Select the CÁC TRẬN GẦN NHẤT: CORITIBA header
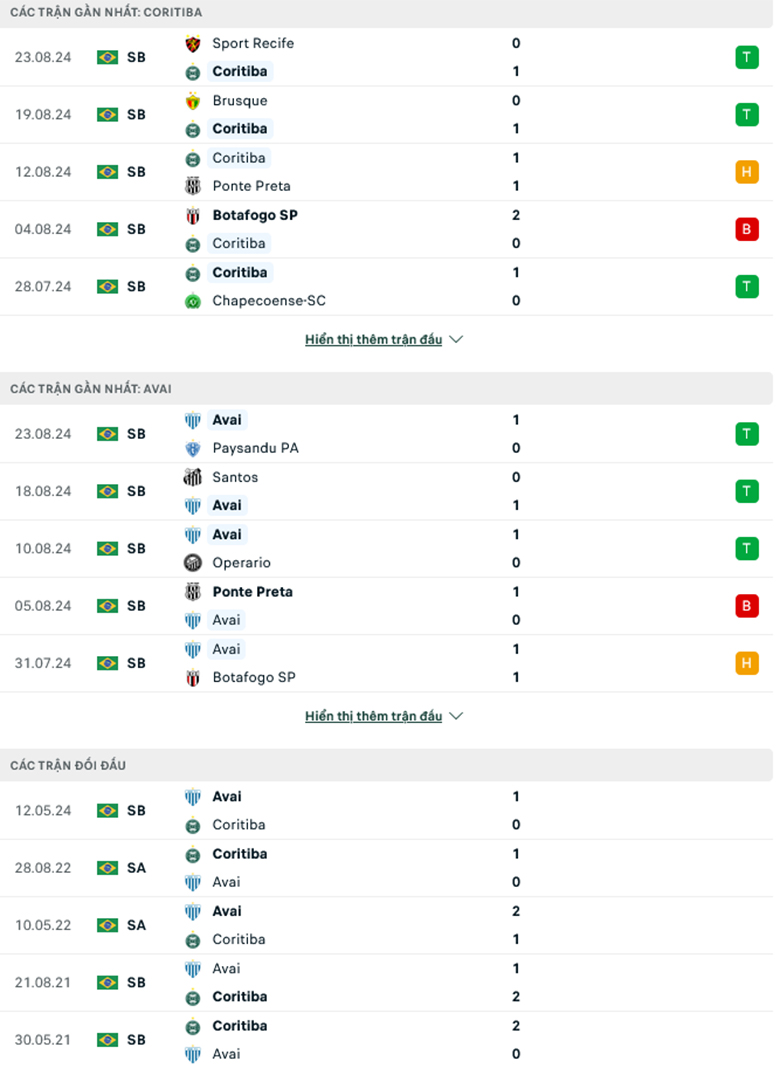 tap(106, 12)
